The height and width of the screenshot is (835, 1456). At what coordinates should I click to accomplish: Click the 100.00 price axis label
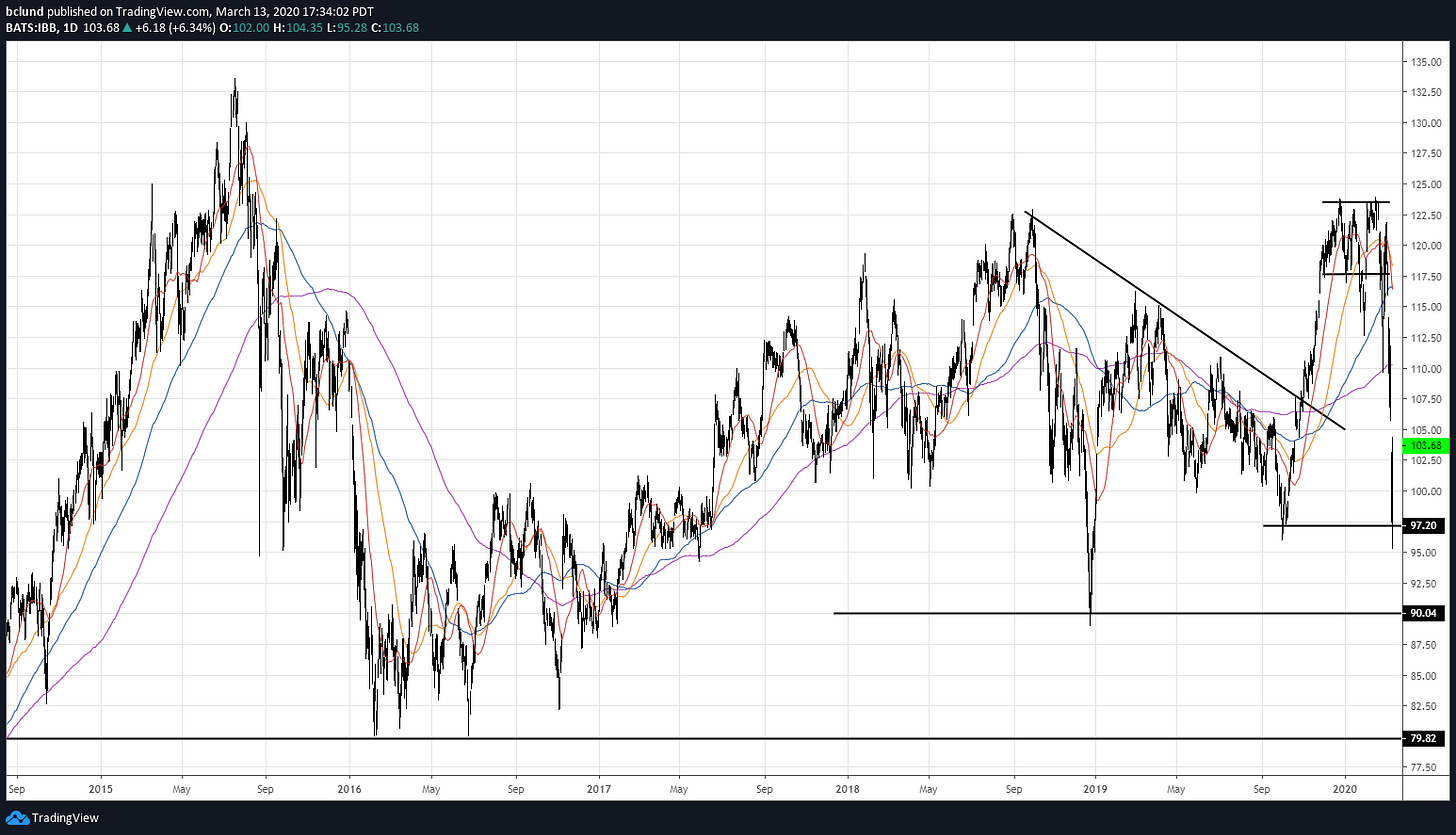click(1425, 491)
